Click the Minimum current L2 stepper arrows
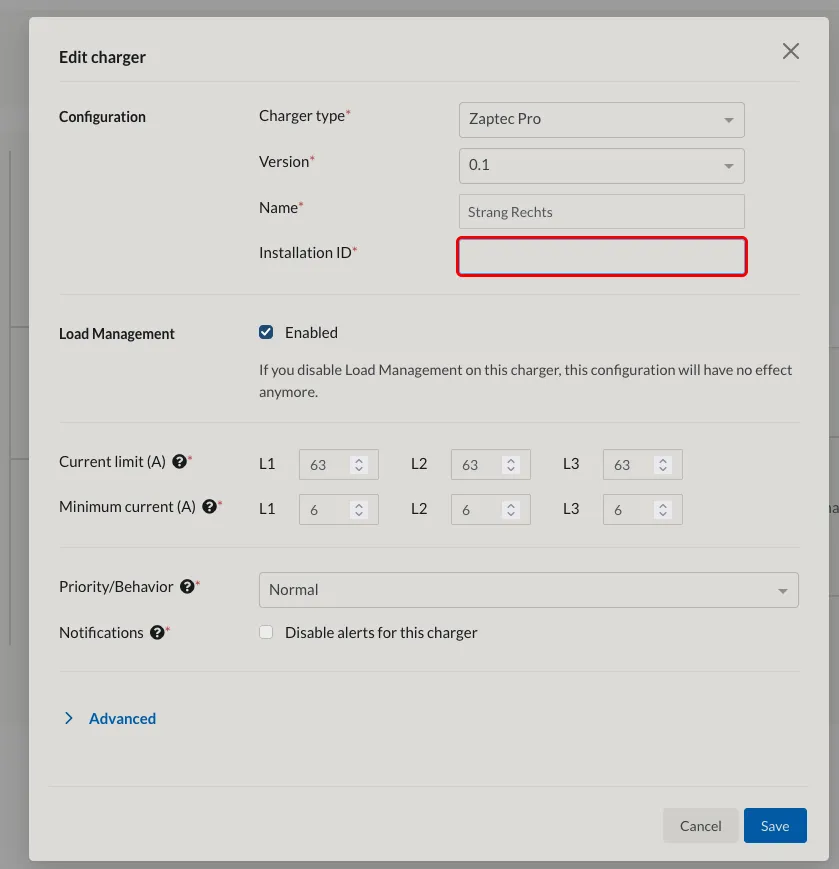 [511, 509]
